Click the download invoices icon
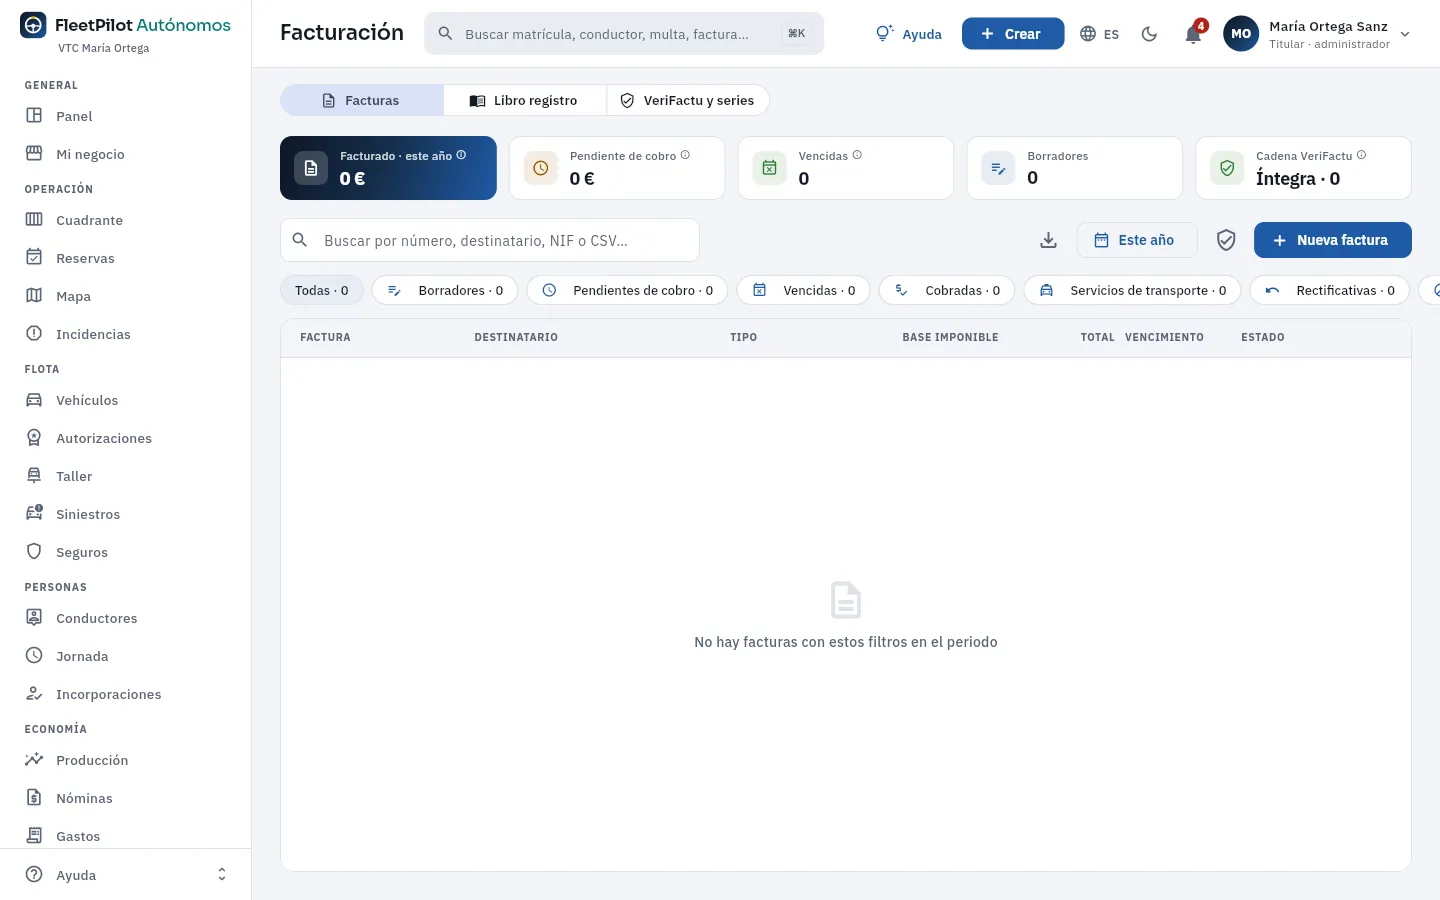The height and width of the screenshot is (900, 1440). [x=1048, y=240]
